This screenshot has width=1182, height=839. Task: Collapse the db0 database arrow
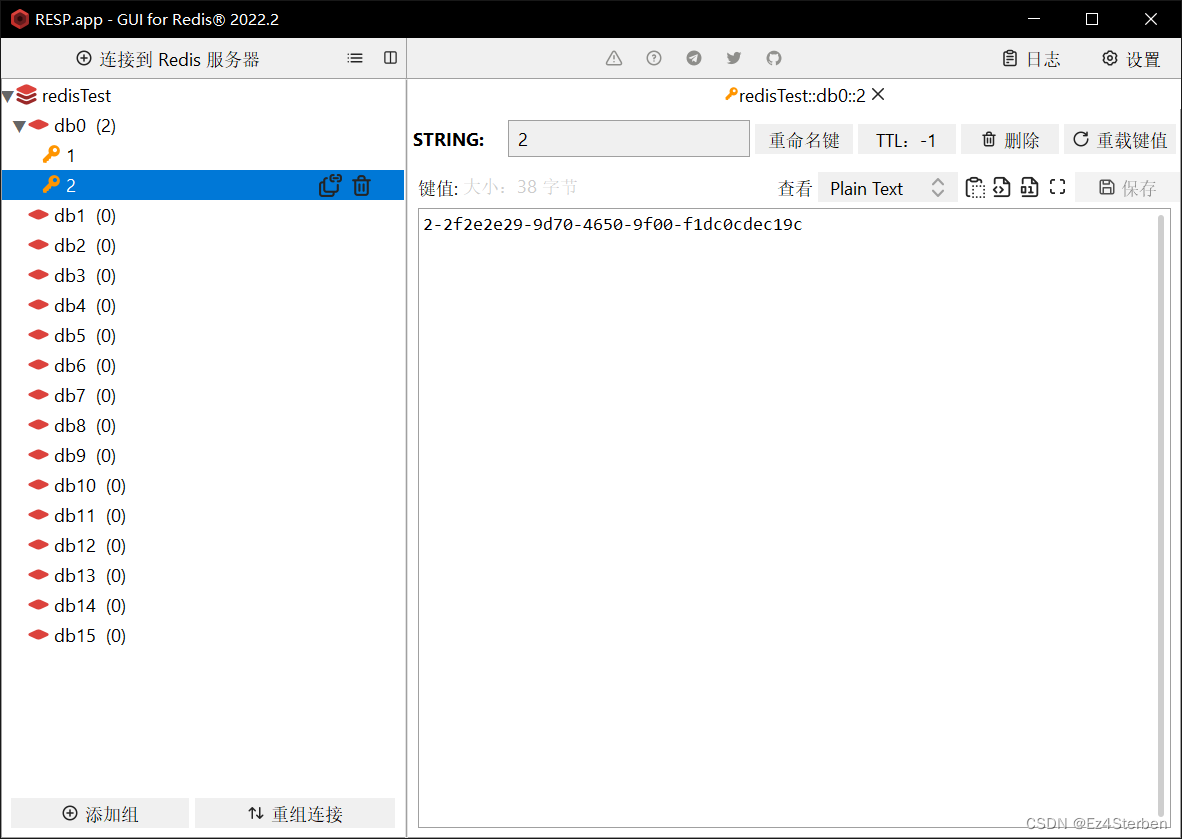click(20, 127)
